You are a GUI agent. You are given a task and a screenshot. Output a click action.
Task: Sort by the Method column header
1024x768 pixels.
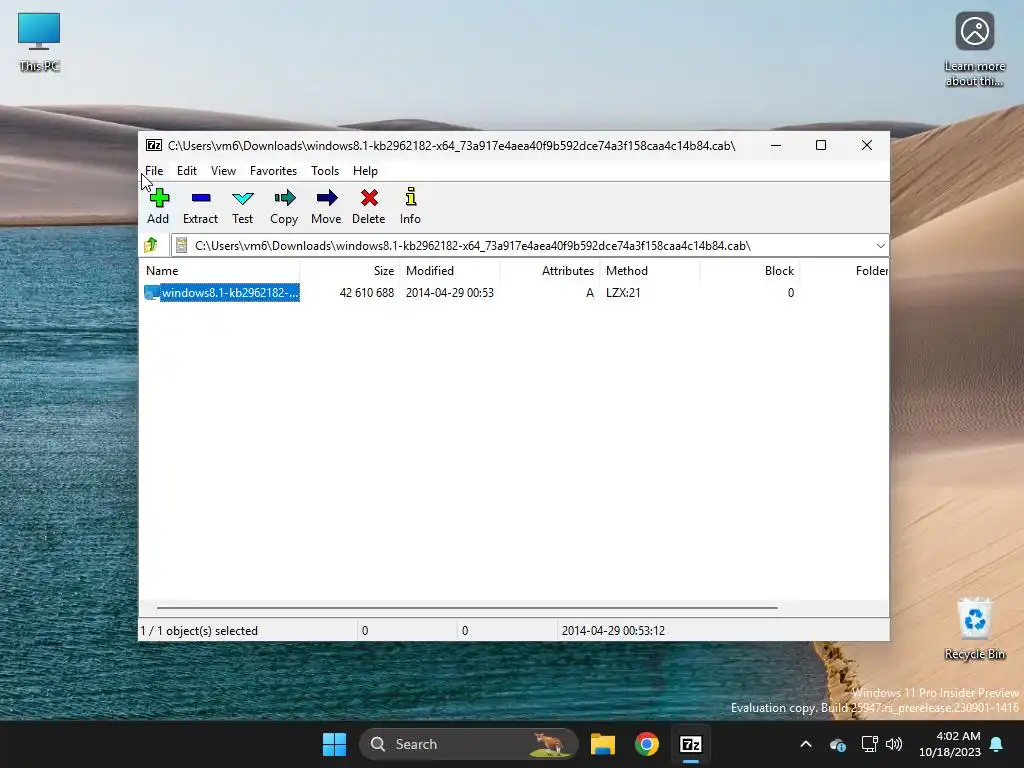tap(650, 270)
